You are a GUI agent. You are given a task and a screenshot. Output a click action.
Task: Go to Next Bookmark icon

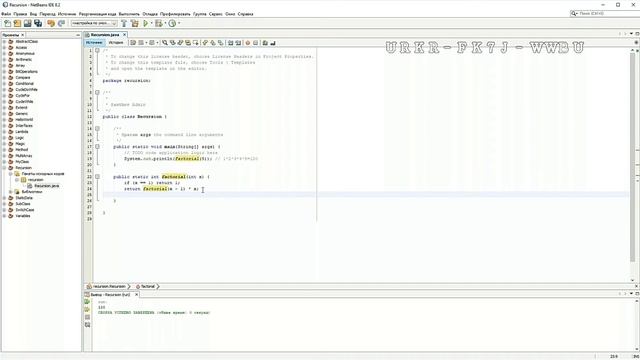[213, 42]
